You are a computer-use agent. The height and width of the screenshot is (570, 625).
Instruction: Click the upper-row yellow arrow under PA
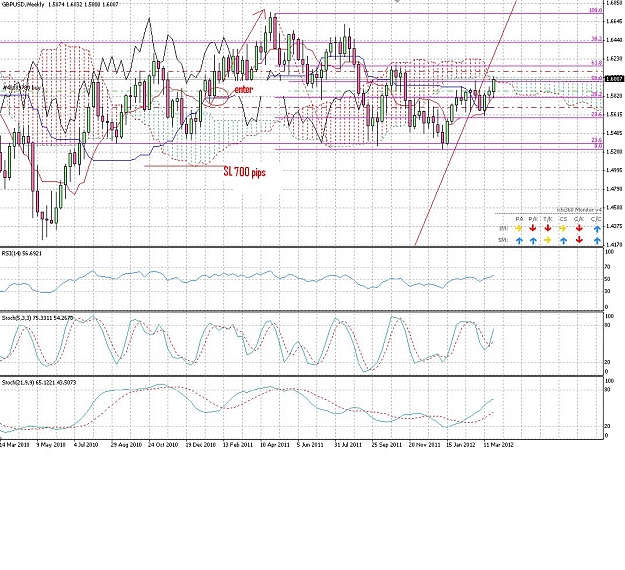tap(519, 228)
